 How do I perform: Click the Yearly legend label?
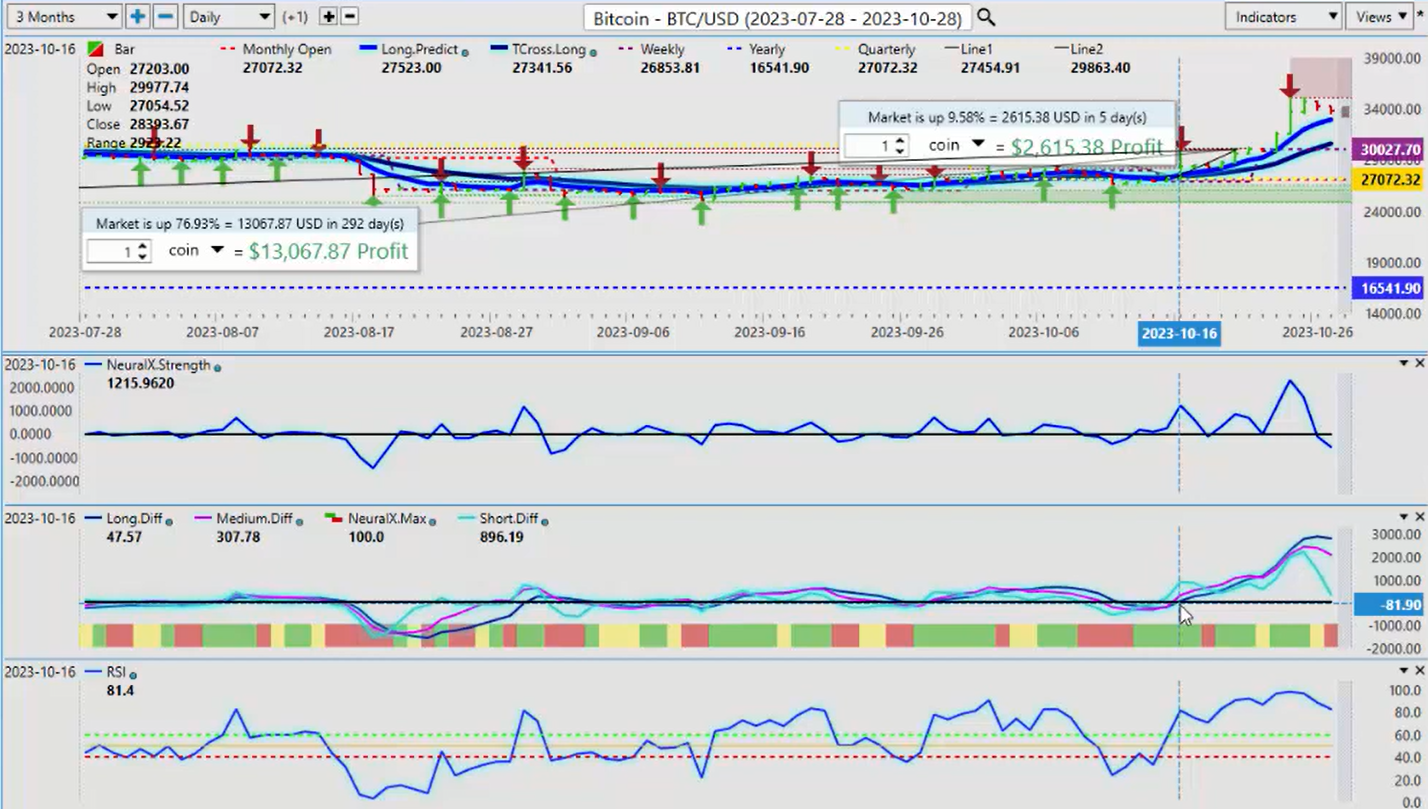pos(767,49)
